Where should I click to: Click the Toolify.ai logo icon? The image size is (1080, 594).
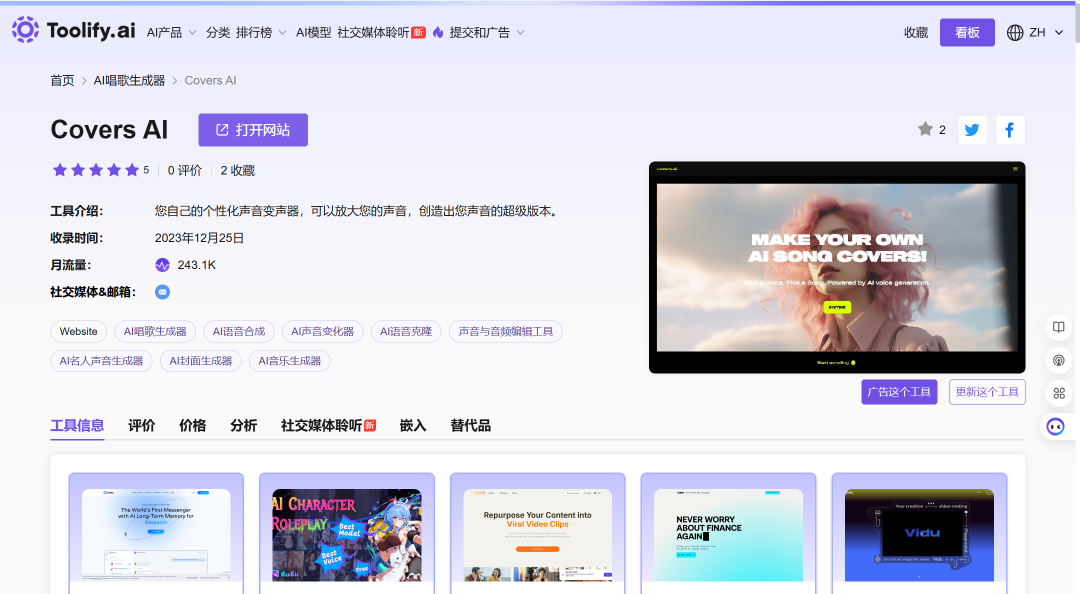pos(25,30)
